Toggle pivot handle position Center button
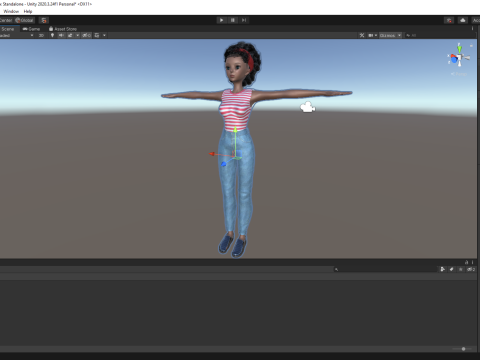 pos(6,20)
